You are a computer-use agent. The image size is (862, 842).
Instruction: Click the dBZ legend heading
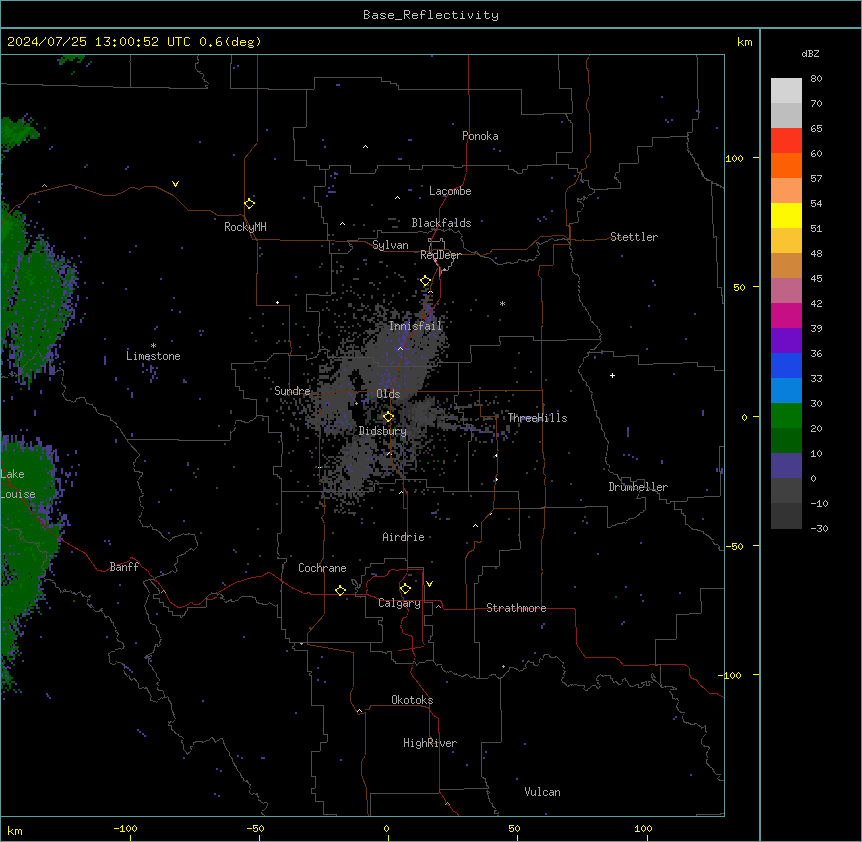click(810, 54)
